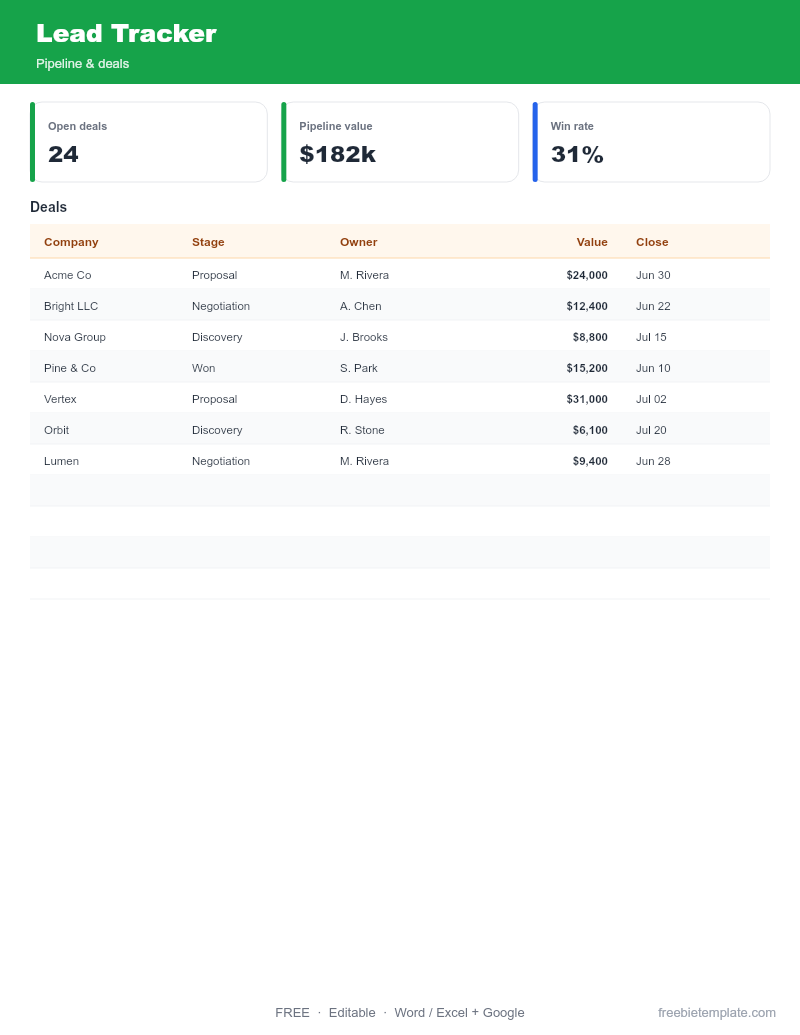
Task: Click the $12,400 value cell
Action: coord(587,306)
